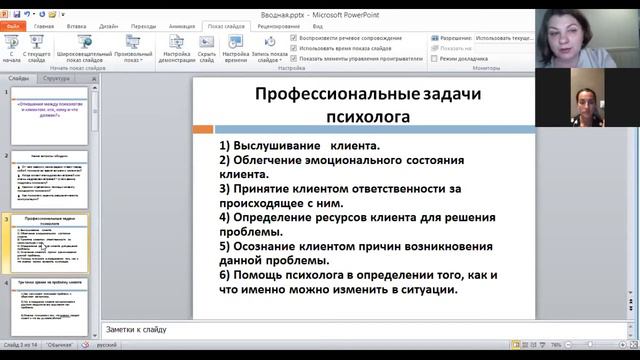Switch to the 'Вид' ribbon tab
Screen dimensions: 640x360
[x=318, y=26]
